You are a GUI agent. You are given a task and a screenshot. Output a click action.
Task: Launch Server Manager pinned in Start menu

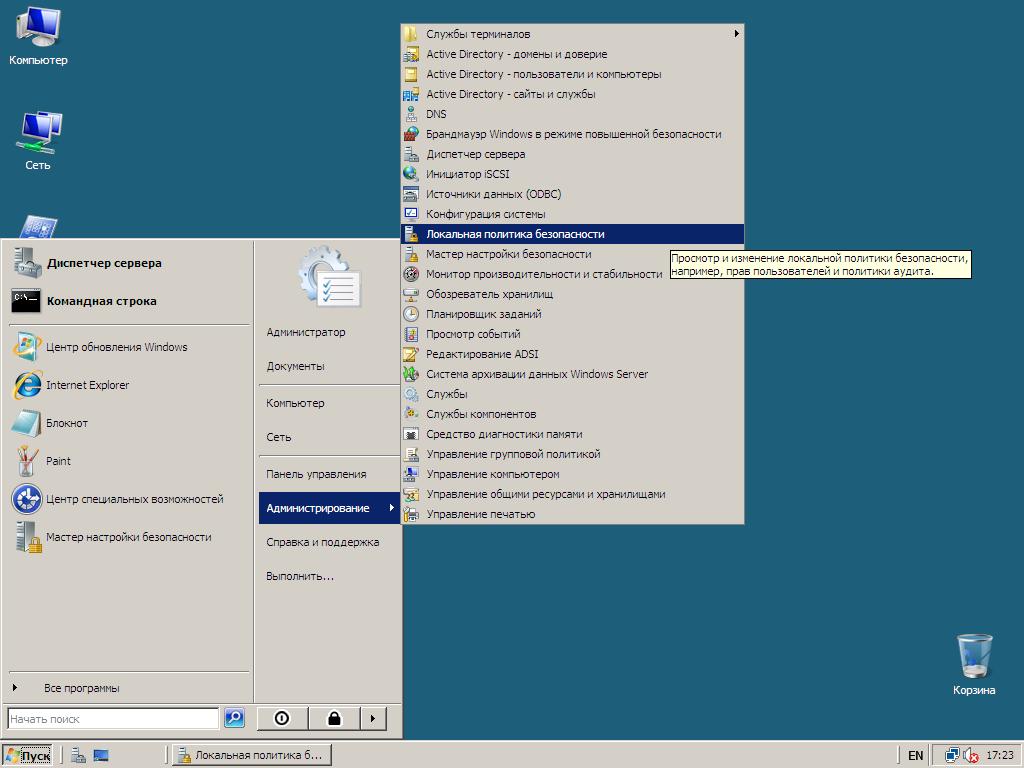(x=131, y=263)
